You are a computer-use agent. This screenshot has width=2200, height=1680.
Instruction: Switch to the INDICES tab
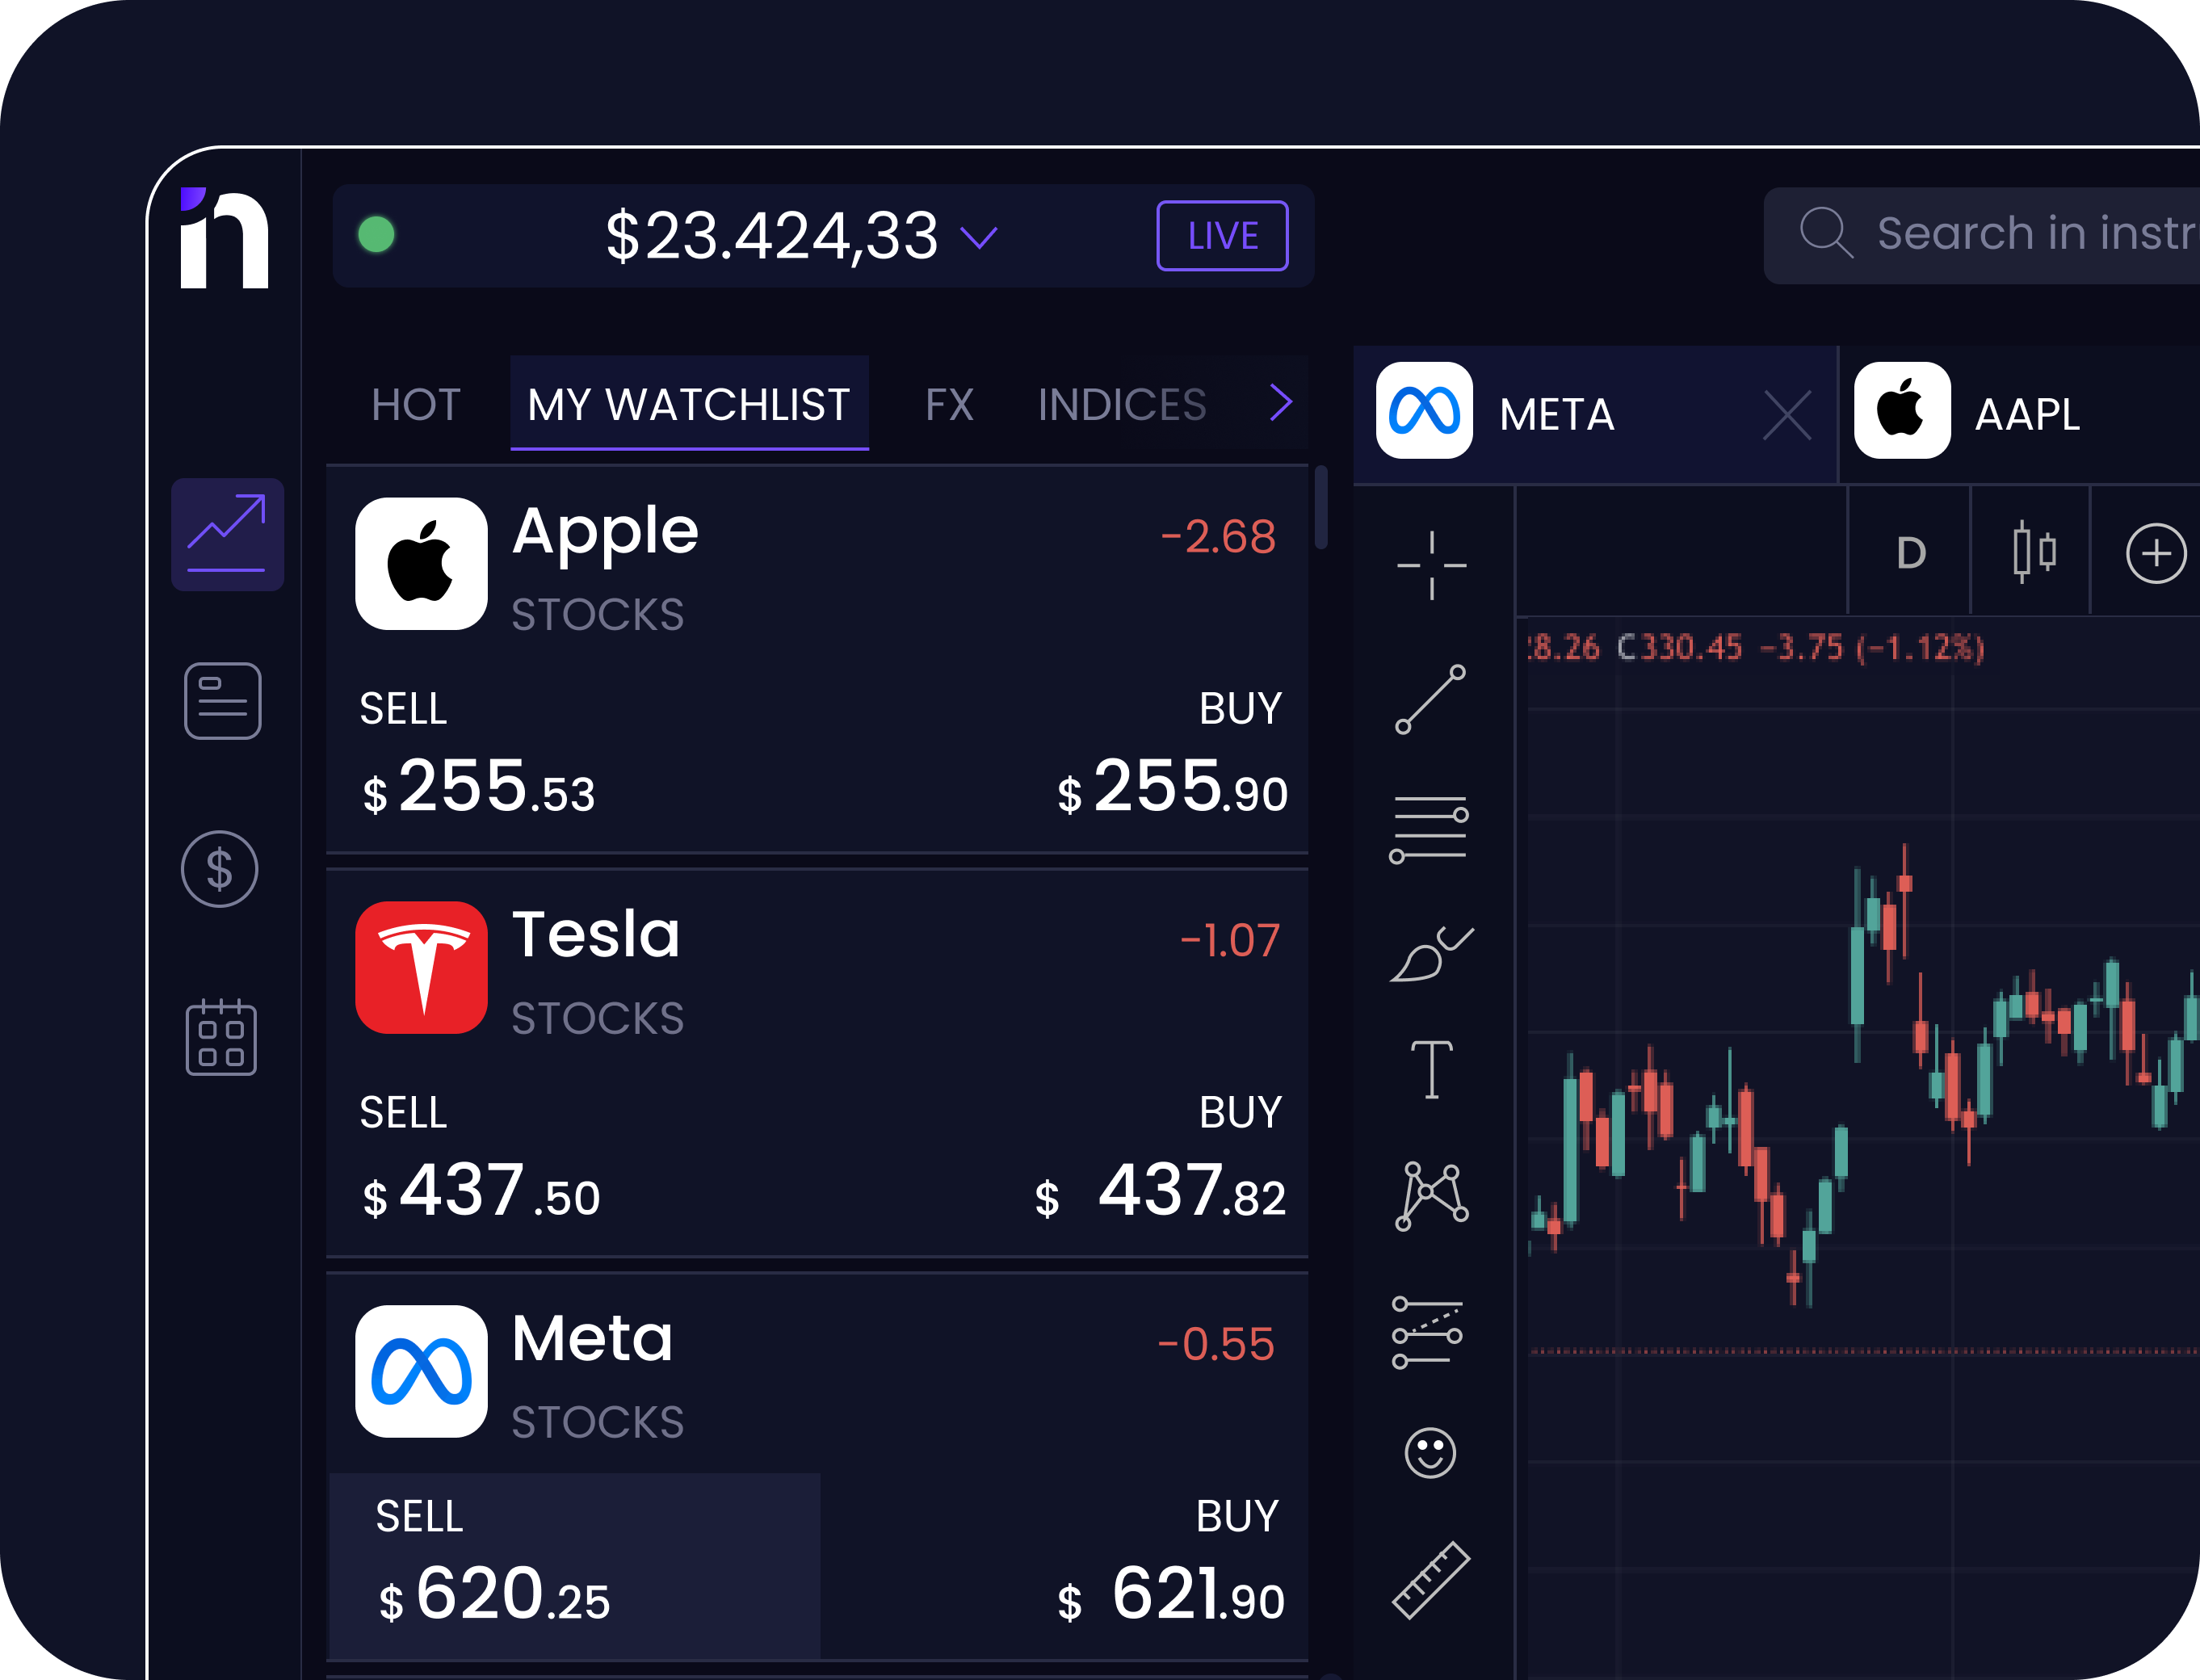1122,405
